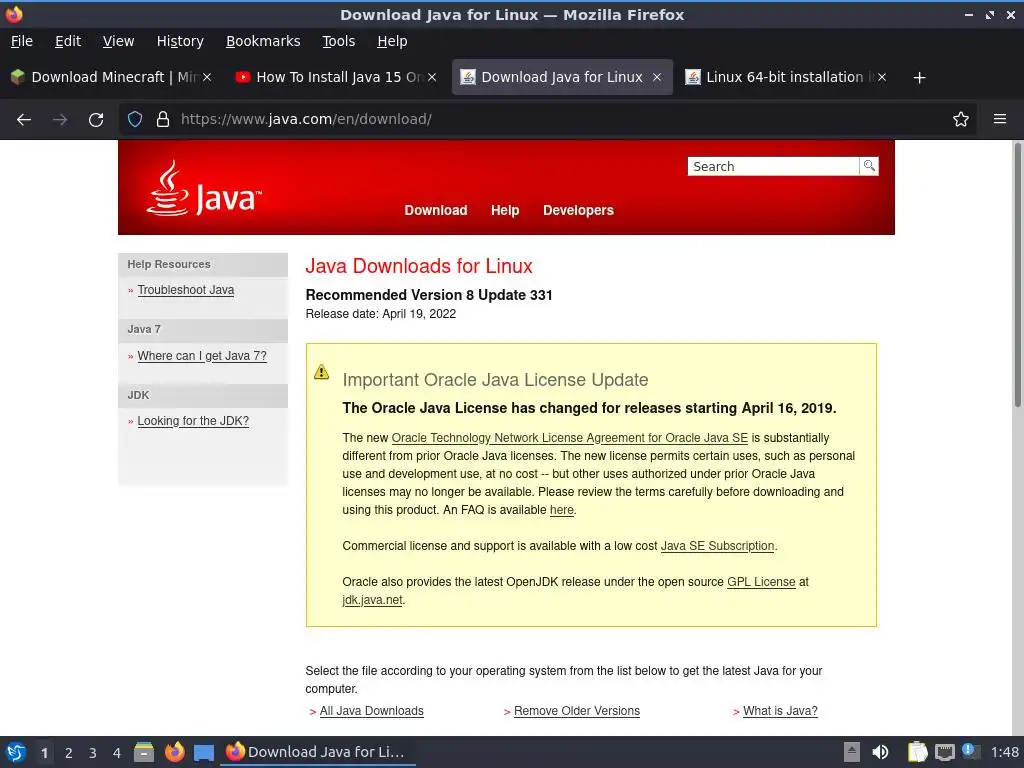Open the Tools menu

pos(338,41)
